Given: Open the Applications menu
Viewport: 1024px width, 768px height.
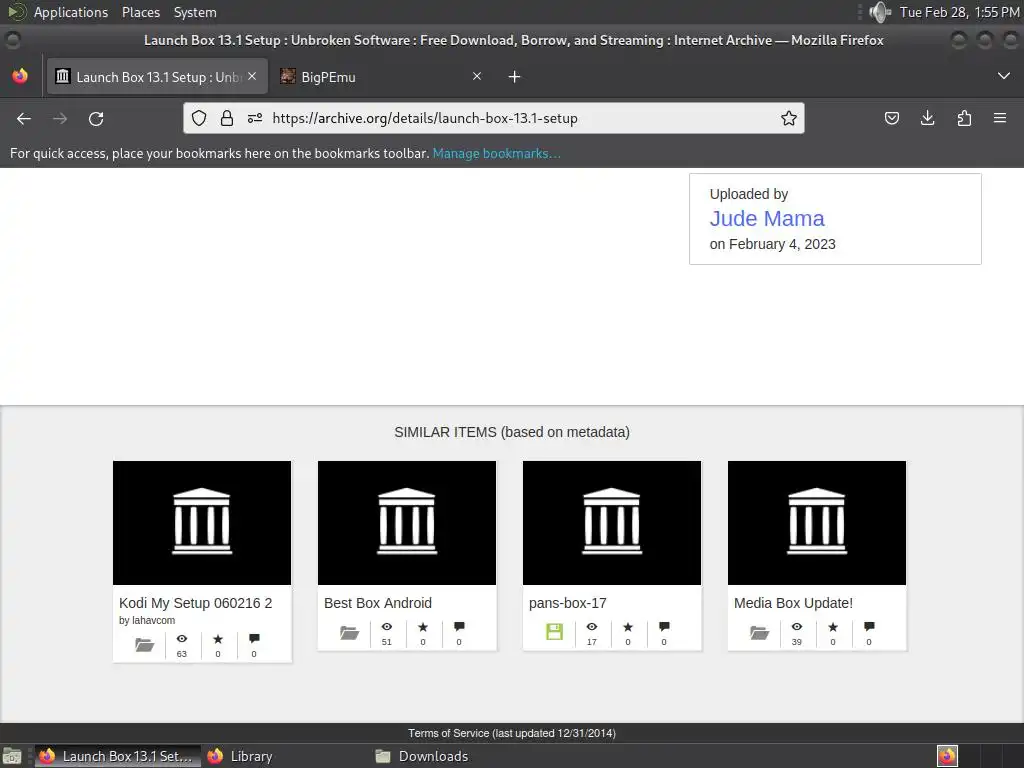Looking at the screenshot, I should coord(71,12).
